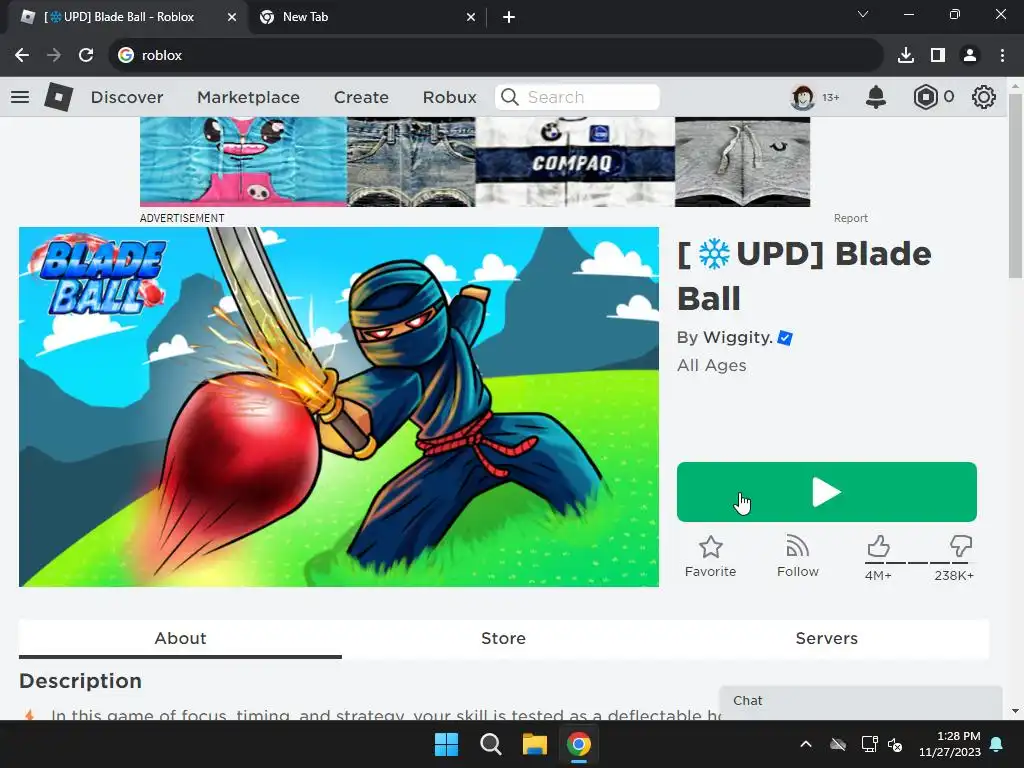The height and width of the screenshot is (768, 1024).
Task: Give Blade Ball a thumbs up
Action: [x=878, y=546]
